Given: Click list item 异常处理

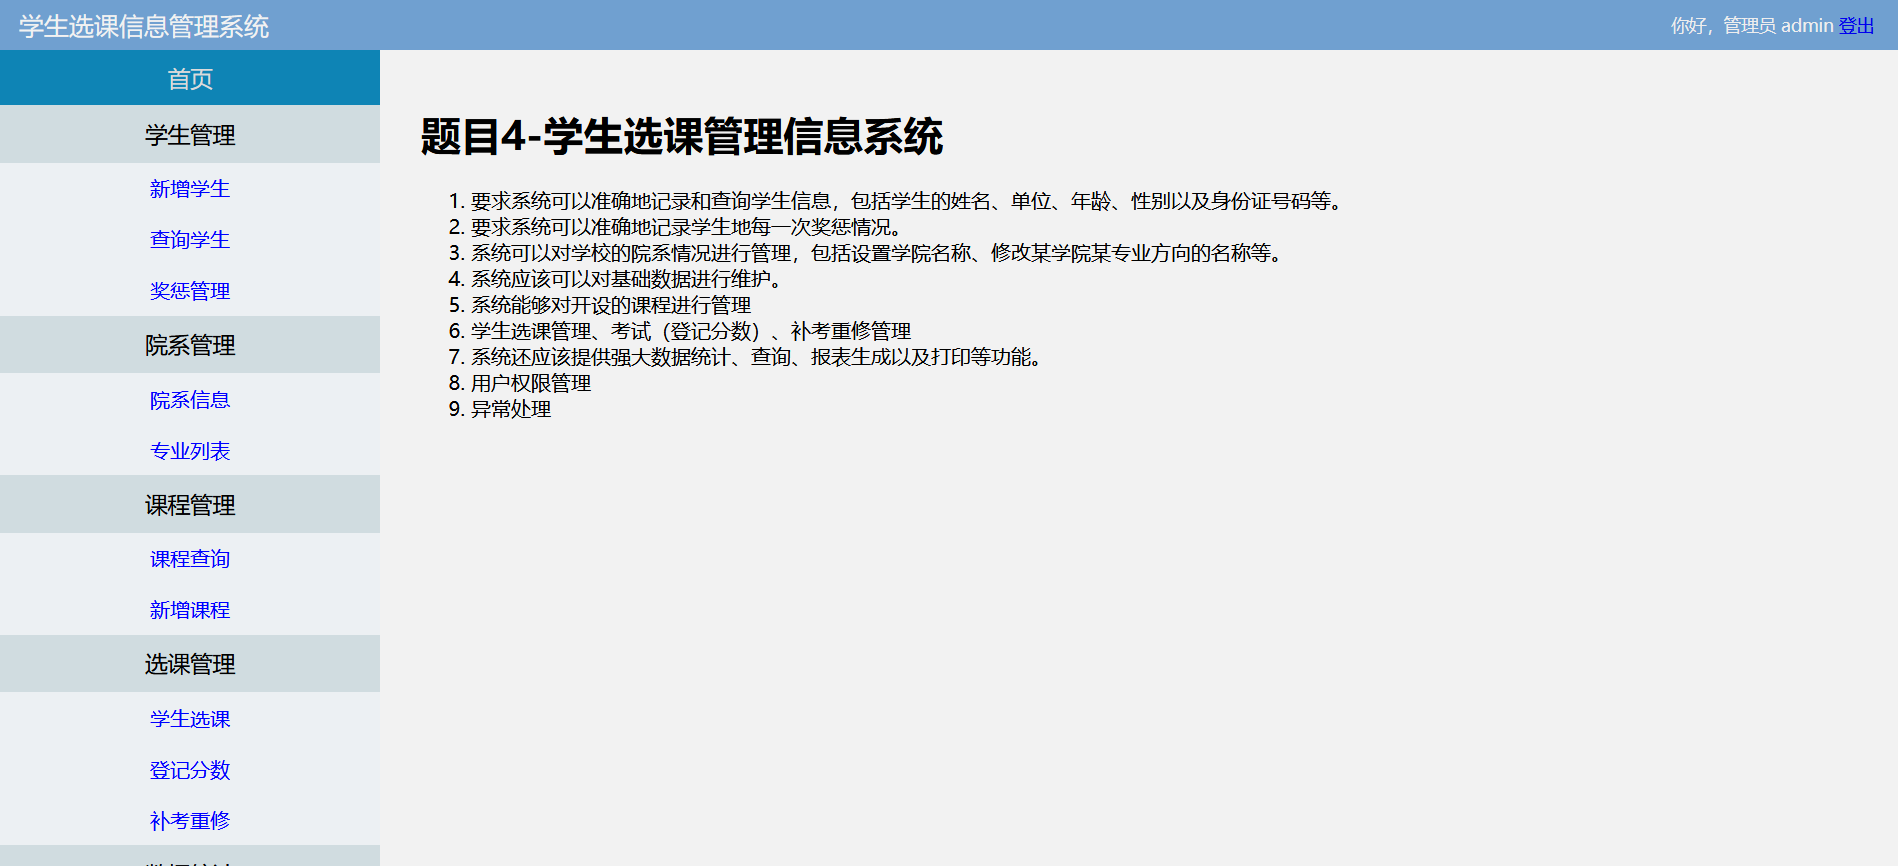Looking at the screenshot, I should click(x=511, y=409).
